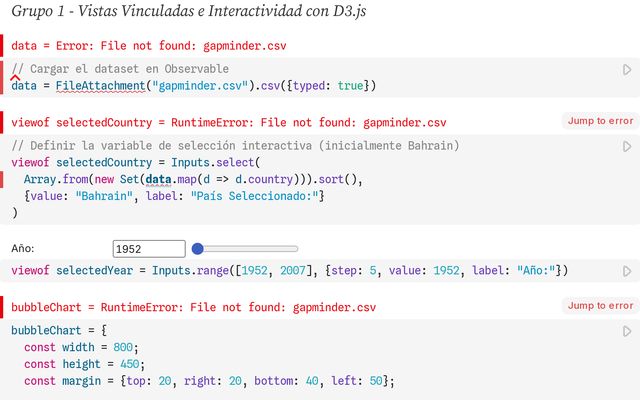Click the "gapminder.csv" string in code
Viewport: 640px width, 400px height.
click(x=200, y=86)
